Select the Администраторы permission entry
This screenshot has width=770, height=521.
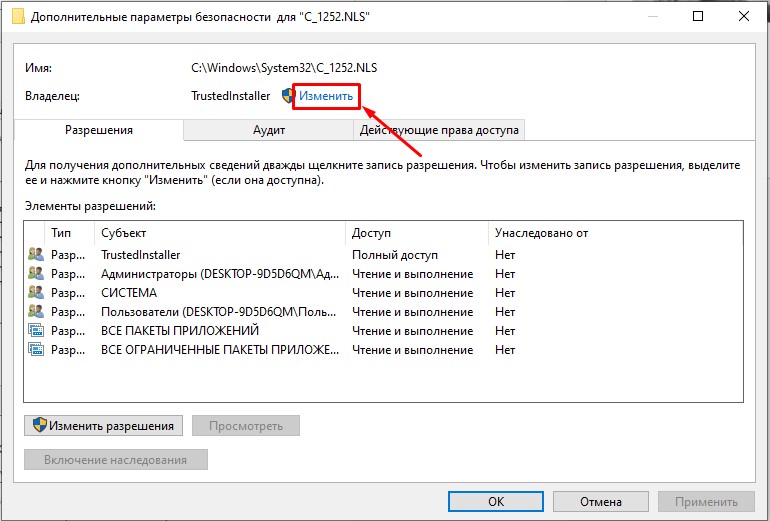[383, 274]
